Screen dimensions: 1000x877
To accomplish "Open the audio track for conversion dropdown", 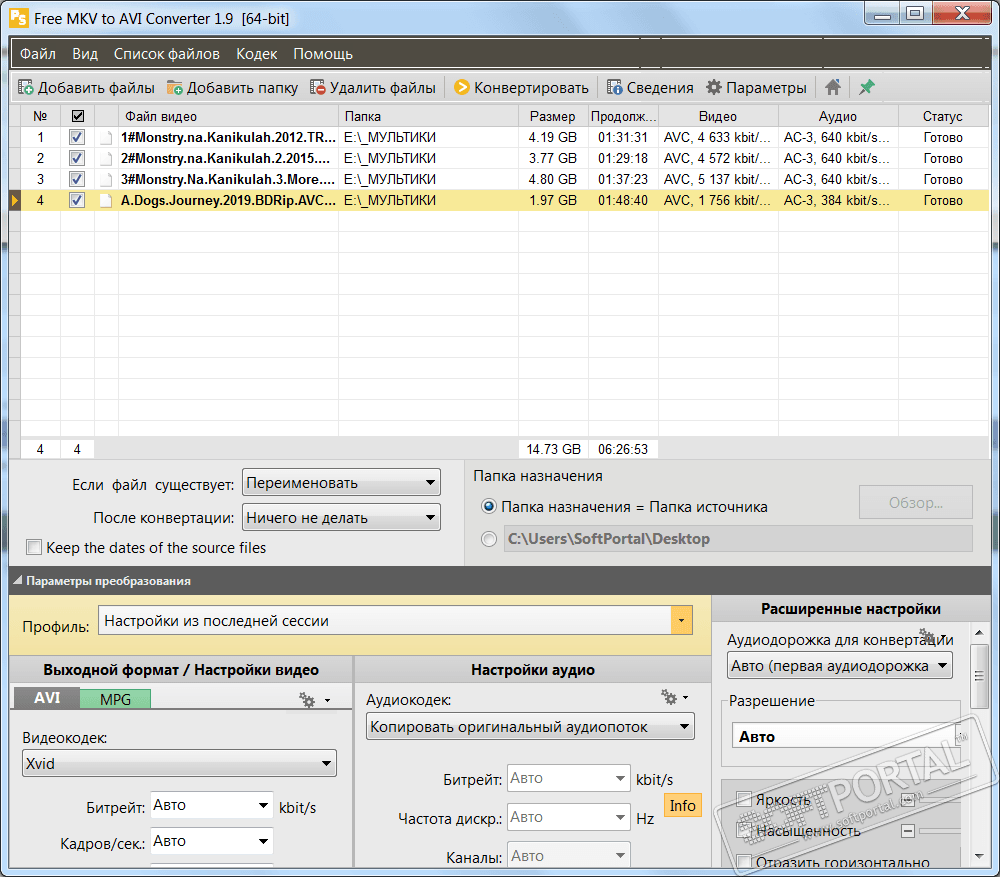I will point(840,667).
